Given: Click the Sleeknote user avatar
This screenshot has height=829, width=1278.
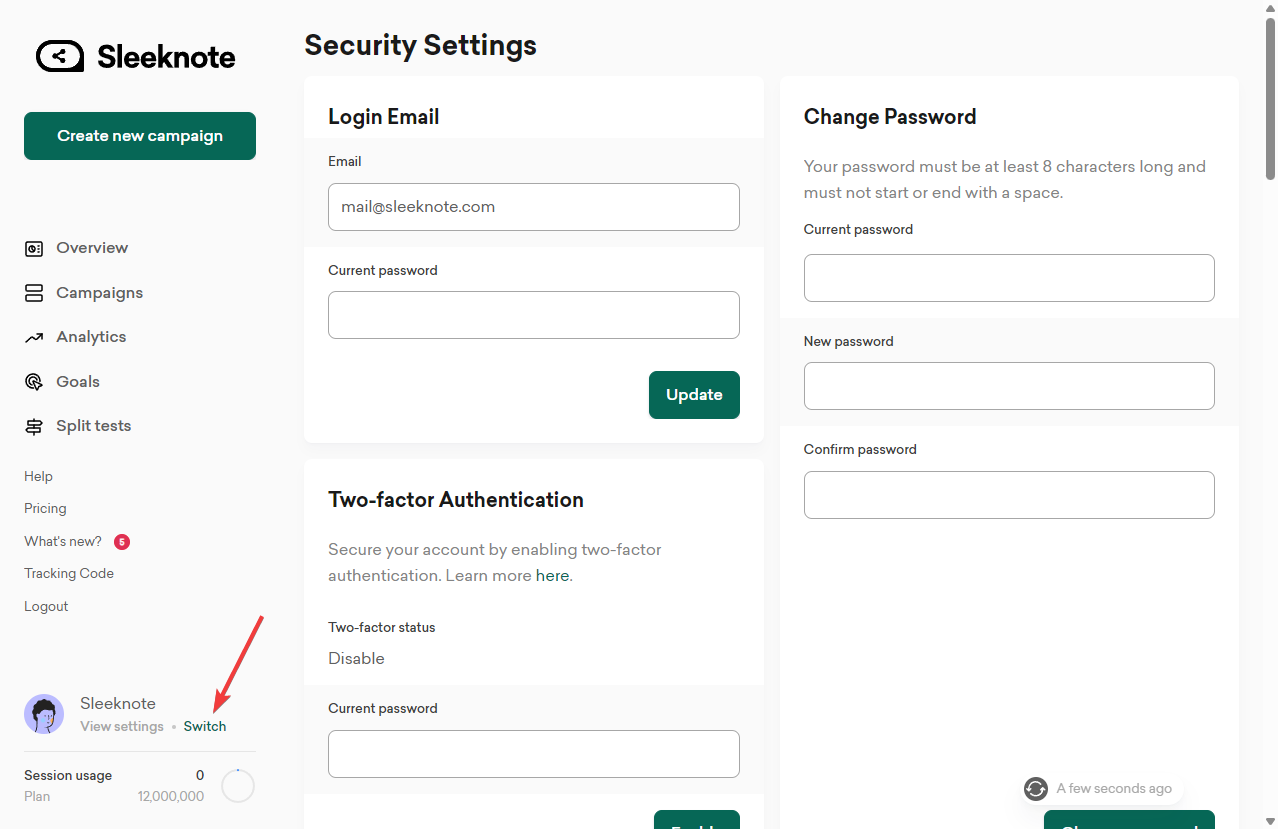Looking at the screenshot, I should pos(44,714).
